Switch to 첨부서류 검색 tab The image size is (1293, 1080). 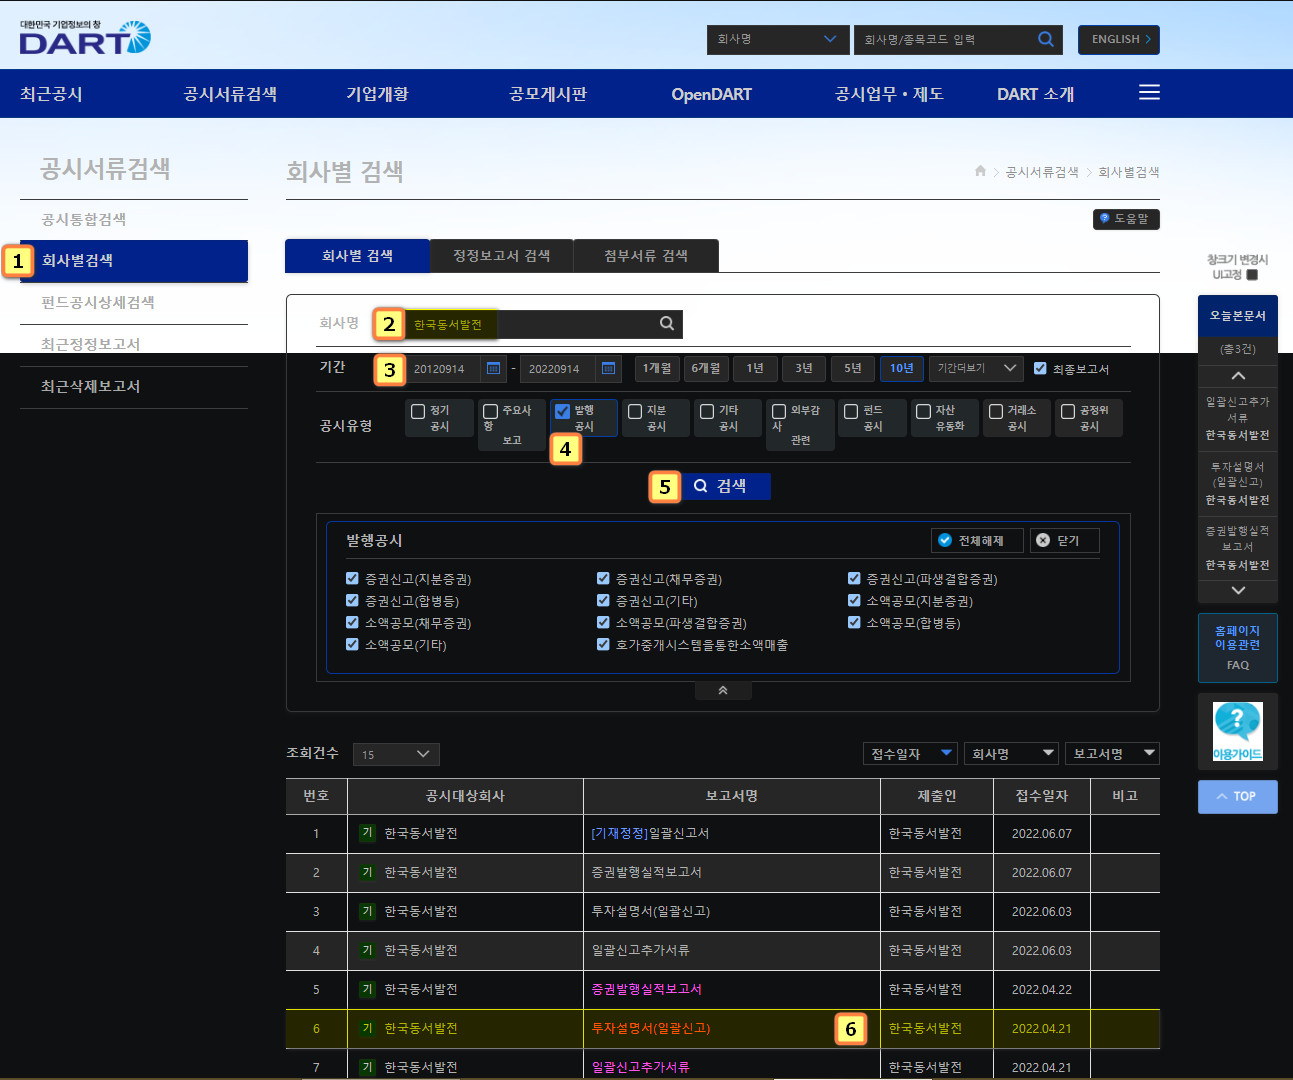646,255
